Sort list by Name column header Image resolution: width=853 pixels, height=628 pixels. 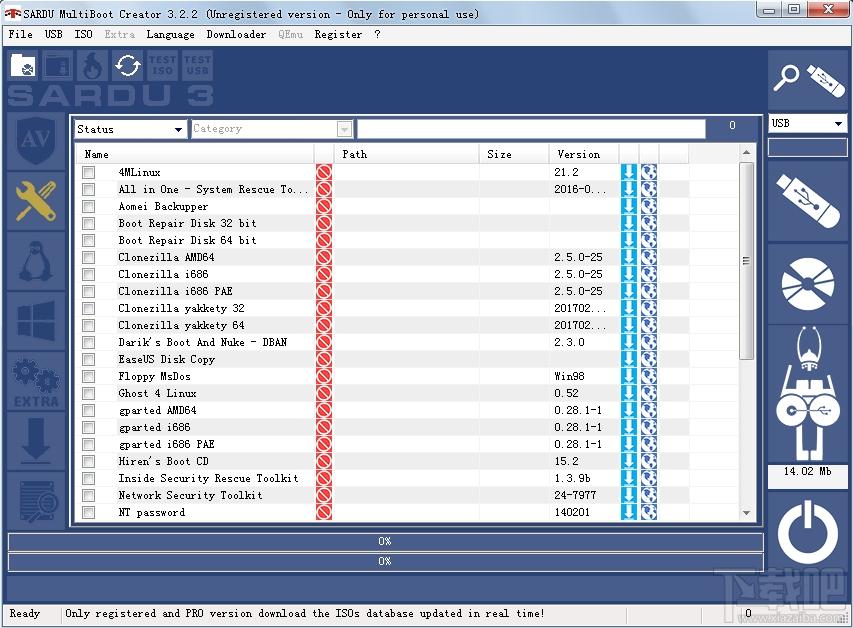[195, 154]
